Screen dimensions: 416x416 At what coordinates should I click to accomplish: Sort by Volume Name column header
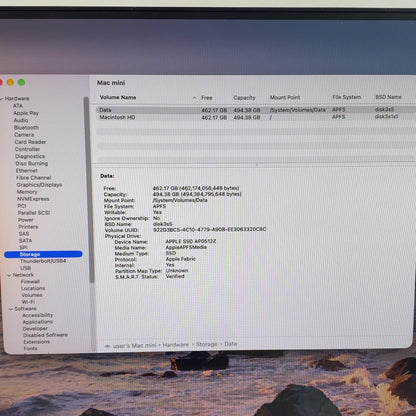pyautogui.click(x=118, y=97)
